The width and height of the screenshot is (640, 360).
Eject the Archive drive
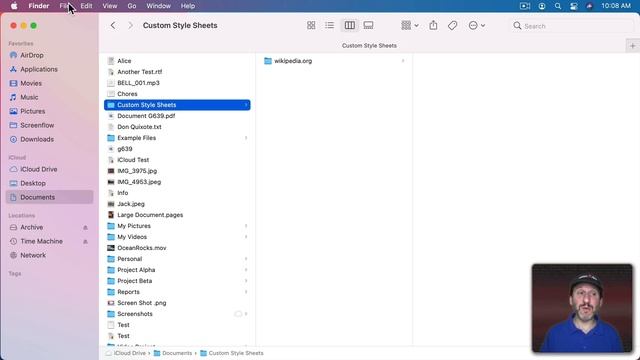click(85, 227)
